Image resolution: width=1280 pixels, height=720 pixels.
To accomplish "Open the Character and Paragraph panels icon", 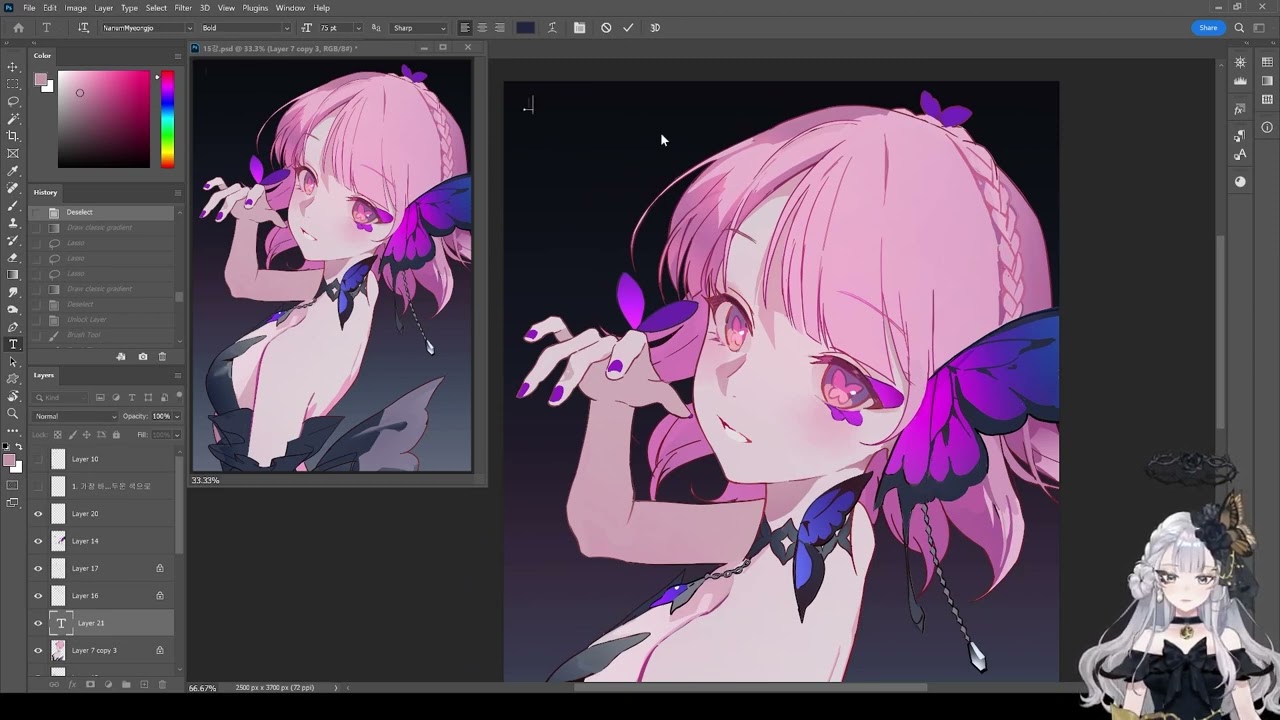I will (579, 28).
